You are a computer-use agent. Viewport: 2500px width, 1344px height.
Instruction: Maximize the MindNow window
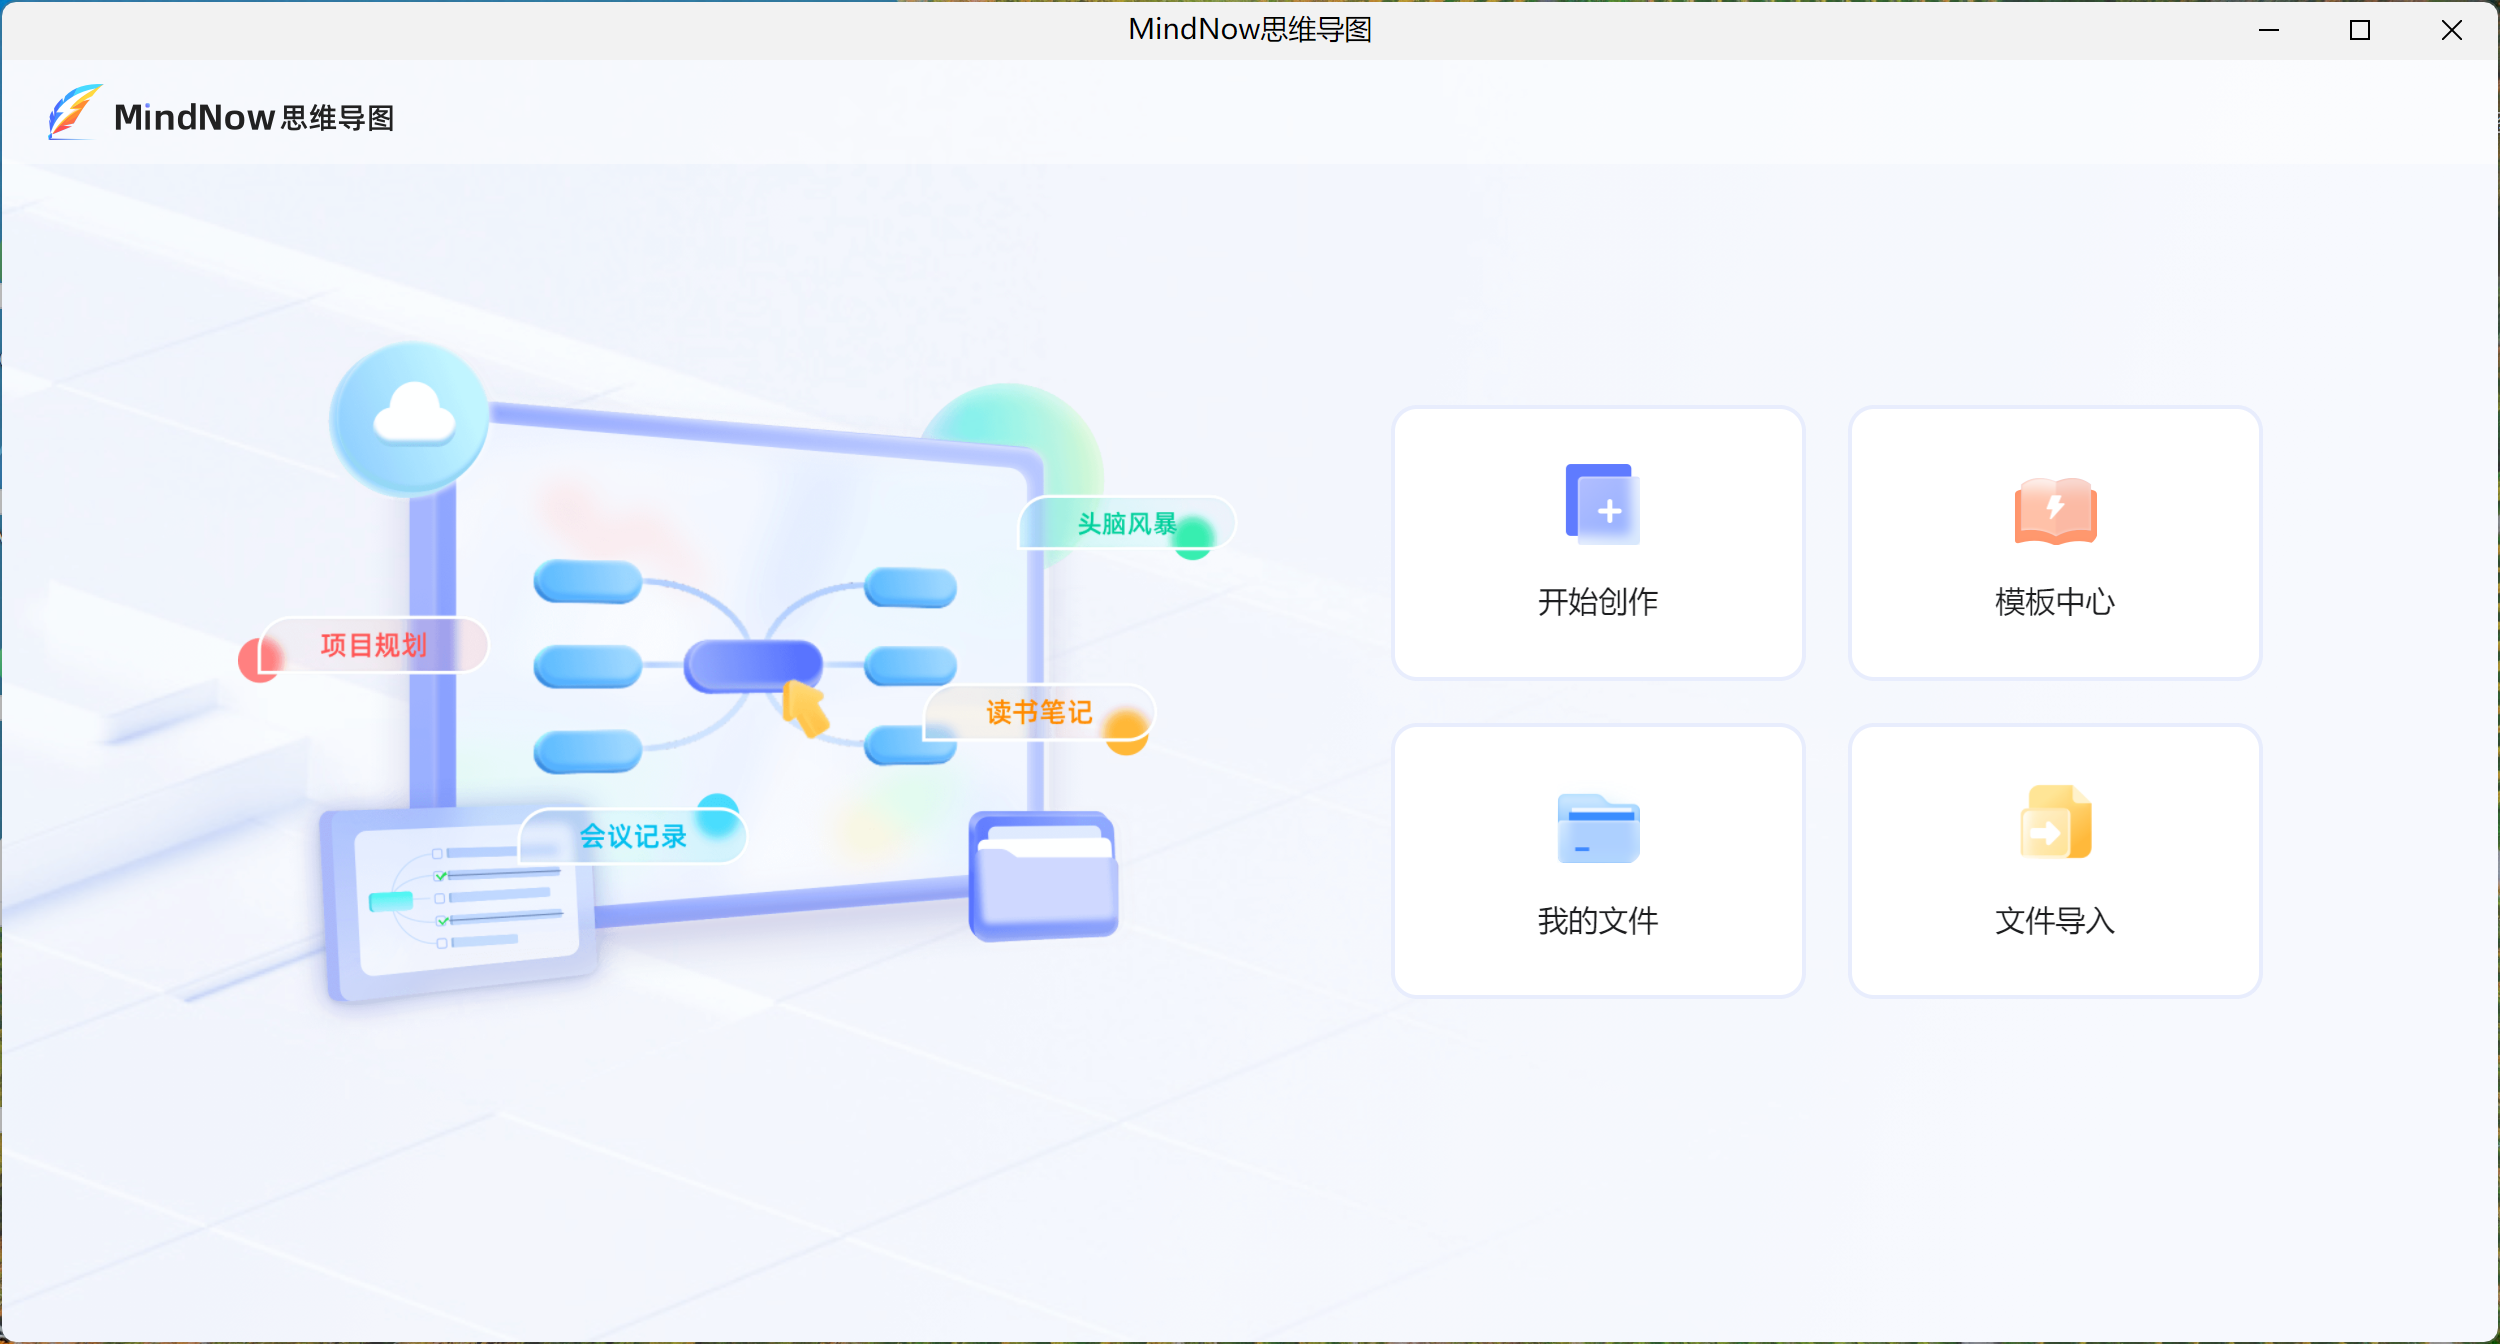(x=2359, y=30)
